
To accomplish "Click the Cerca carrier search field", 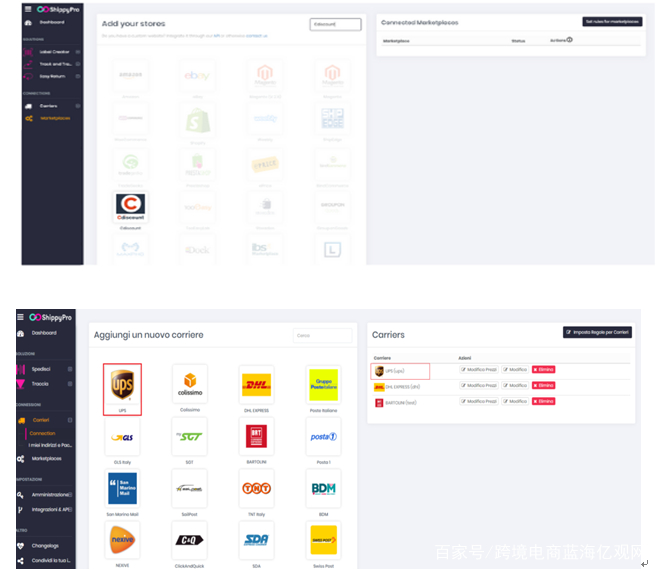I will point(323,336).
